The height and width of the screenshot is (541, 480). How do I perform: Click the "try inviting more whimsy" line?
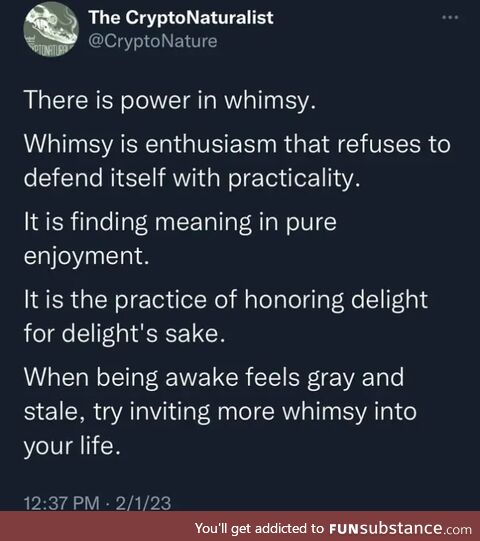coord(220,412)
